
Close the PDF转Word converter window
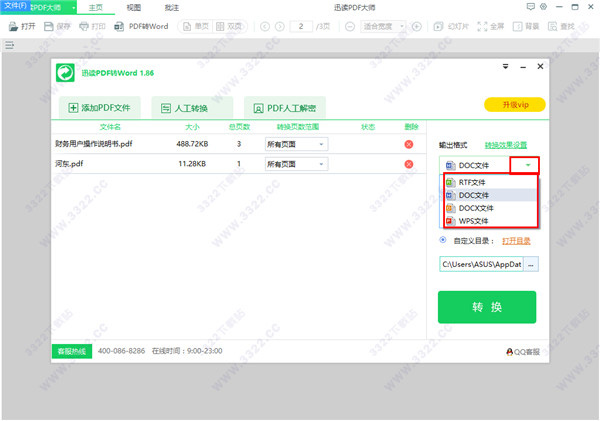[540, 67]
